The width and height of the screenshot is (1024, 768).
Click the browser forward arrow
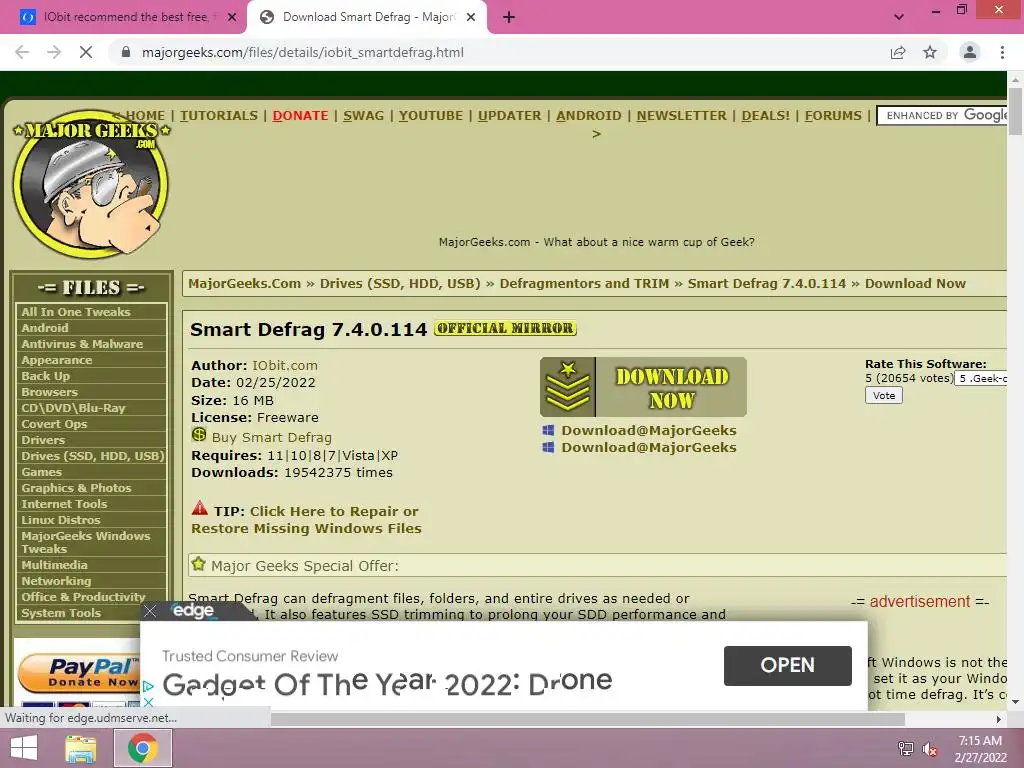(54, 52)
